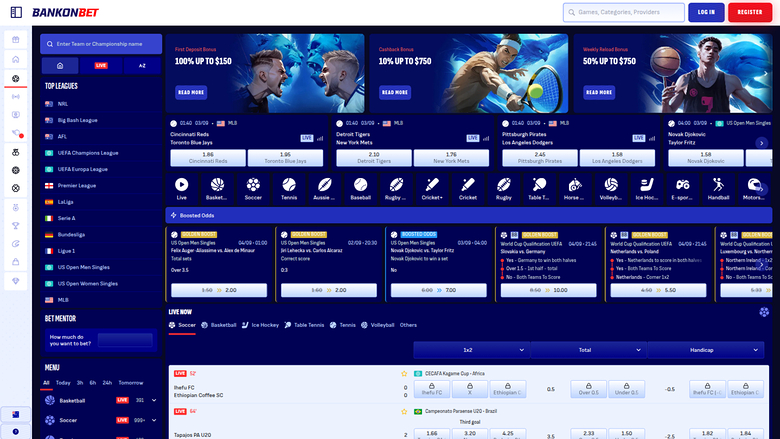Read more on Weekly Reload Bonus banner
The image size is (780, 439).
[599, 92]
